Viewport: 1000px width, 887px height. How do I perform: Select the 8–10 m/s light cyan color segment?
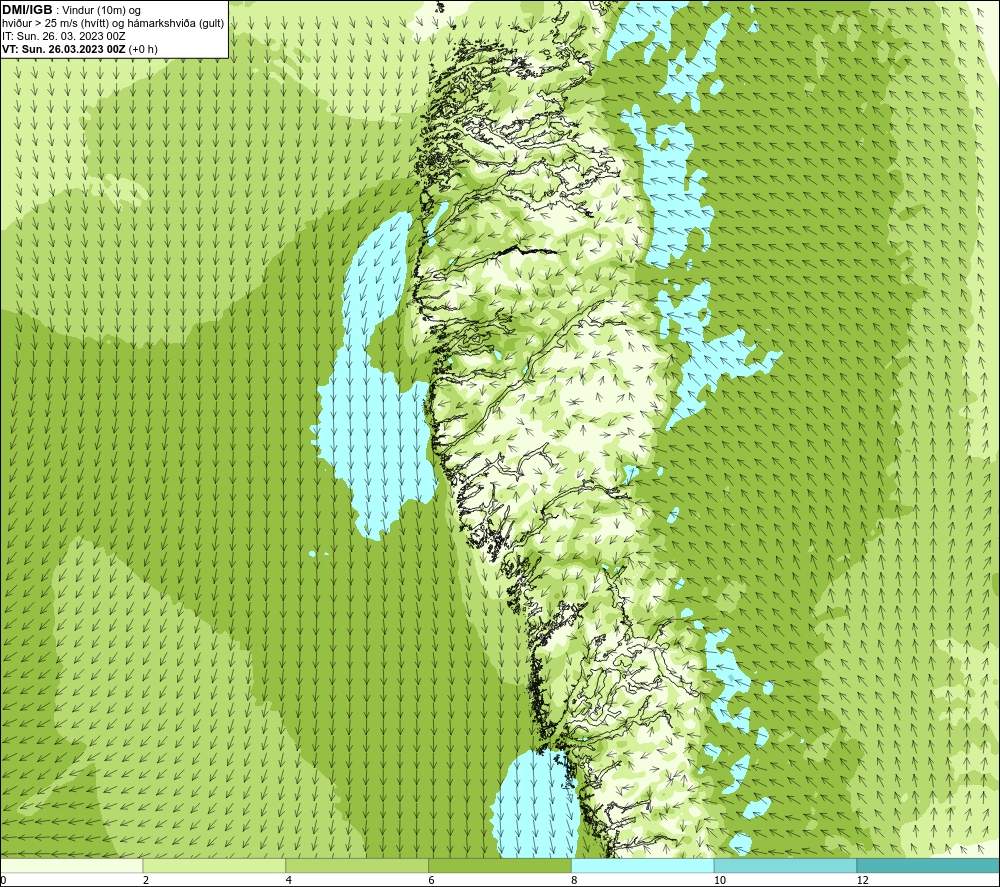[x=643, y=865]
